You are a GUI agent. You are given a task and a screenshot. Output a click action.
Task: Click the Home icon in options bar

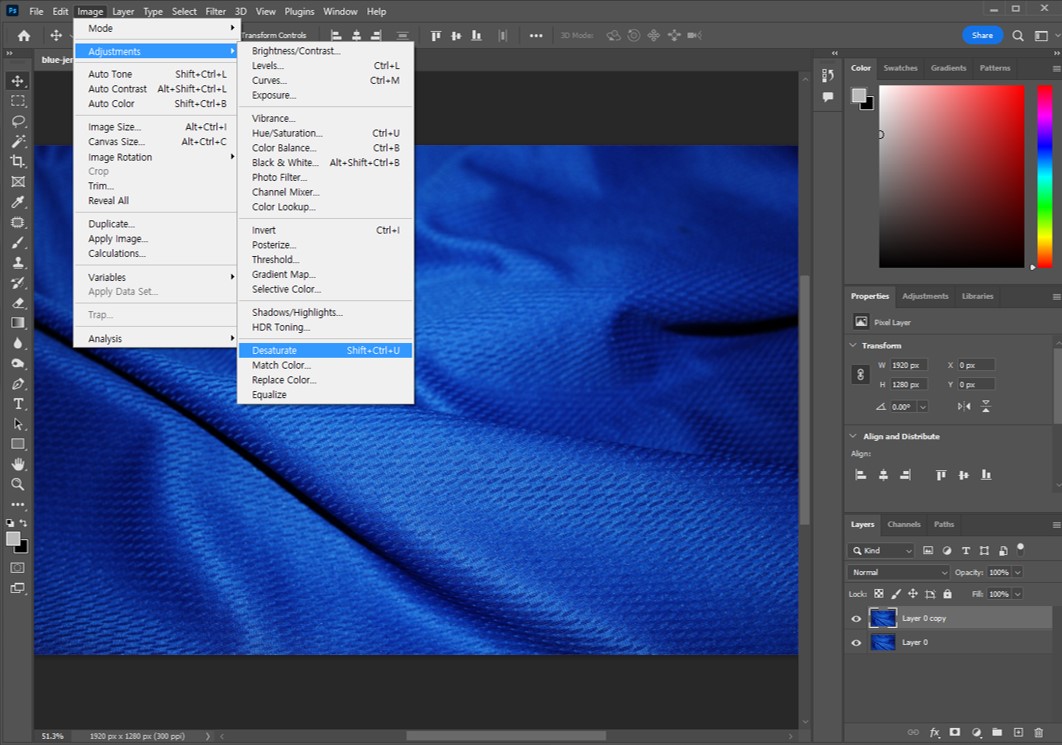[x=24, y=35]
